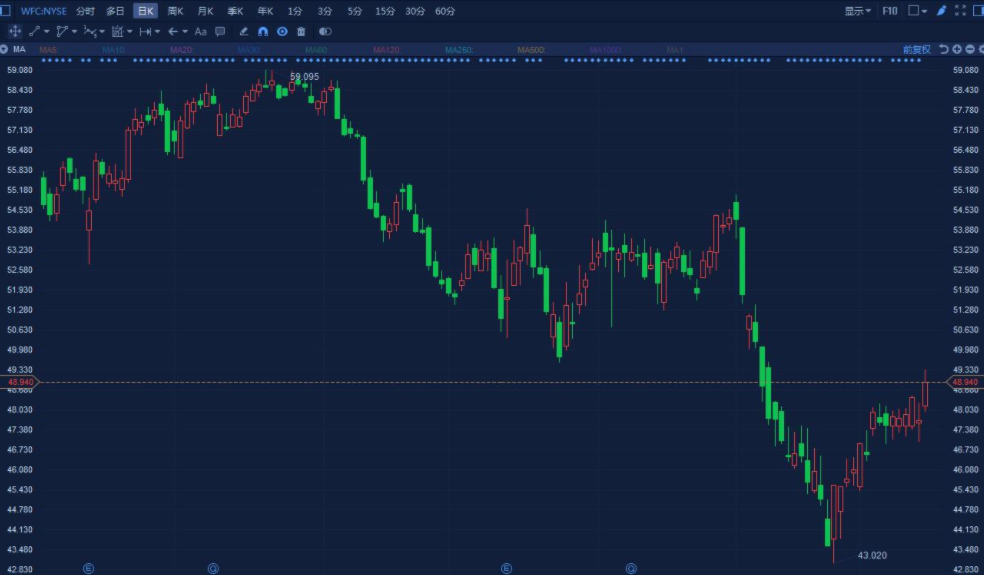Image resolution: width=984 pixels, height=575 pixels.
Task: Open the F10 company info
Action: coord(890,11)
